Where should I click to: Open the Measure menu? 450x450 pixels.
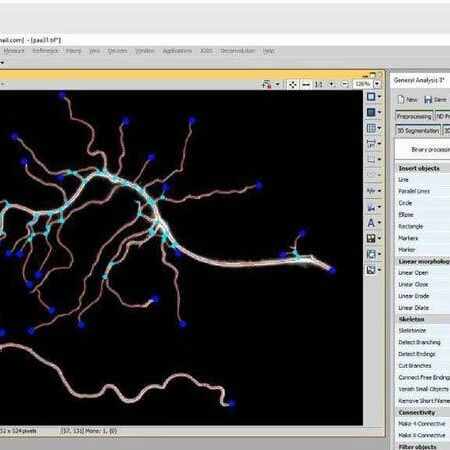(14, 51)
